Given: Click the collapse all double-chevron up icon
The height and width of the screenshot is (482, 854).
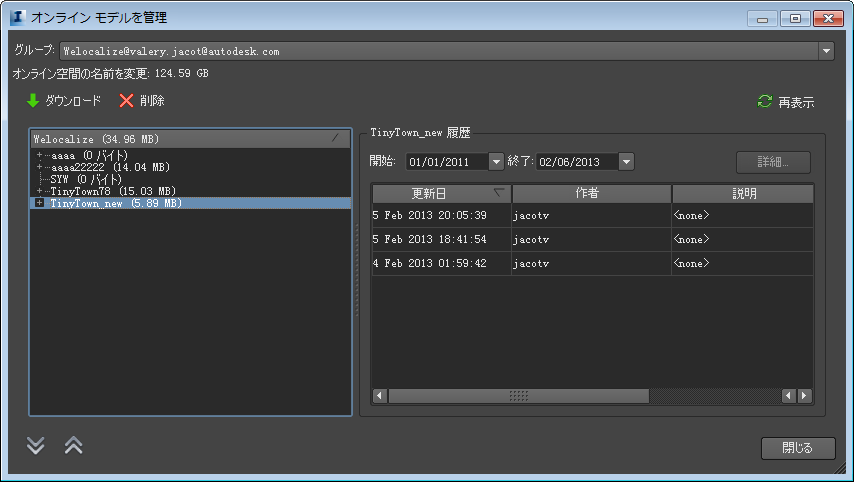Looking at the screenshot, I should (x=74, y=445).
